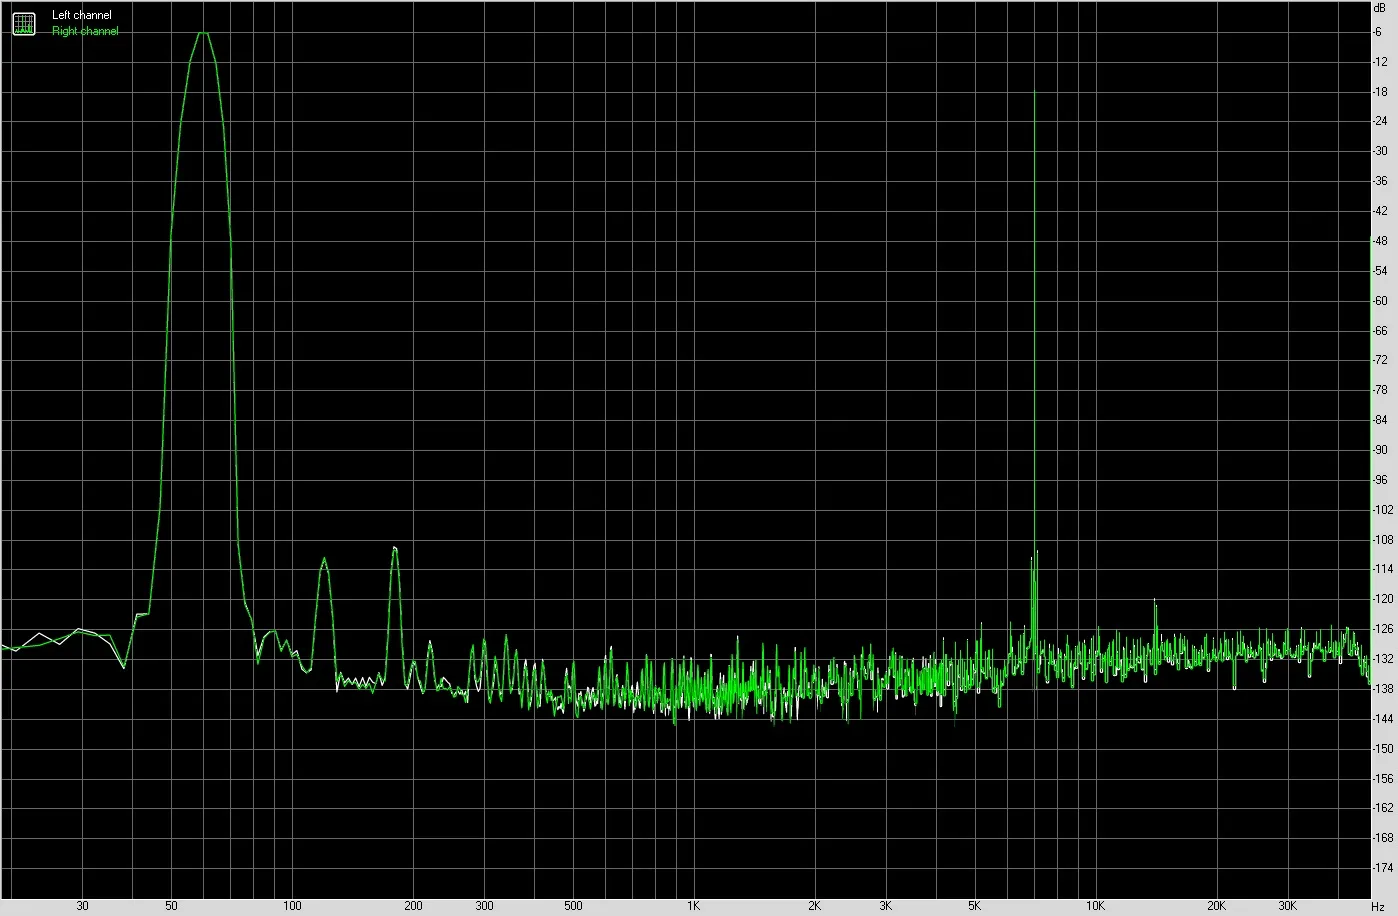Screen dimensions: 1398x916
Task: Click the '-42' dB axis label
Action: pos(1381,211)
